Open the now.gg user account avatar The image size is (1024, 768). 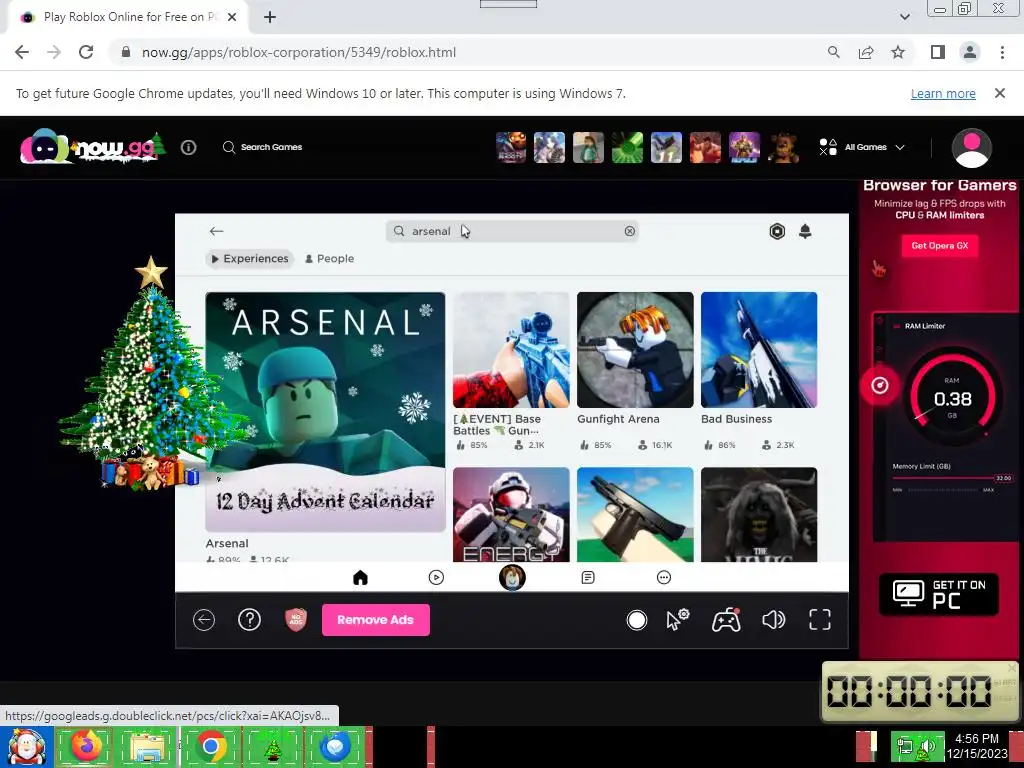(972, 148)
